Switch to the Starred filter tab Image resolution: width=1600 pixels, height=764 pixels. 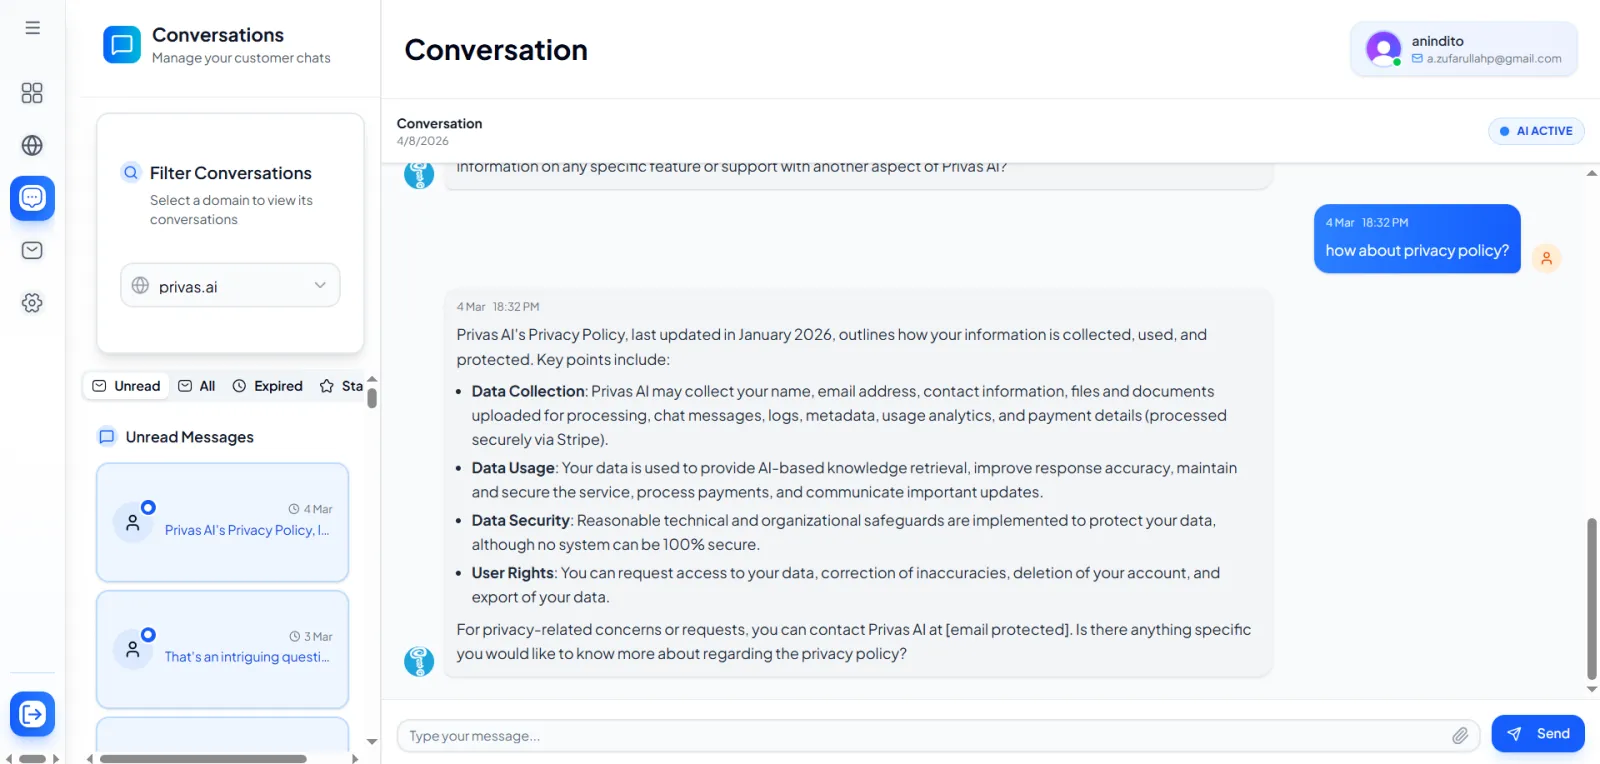point(341,386)
